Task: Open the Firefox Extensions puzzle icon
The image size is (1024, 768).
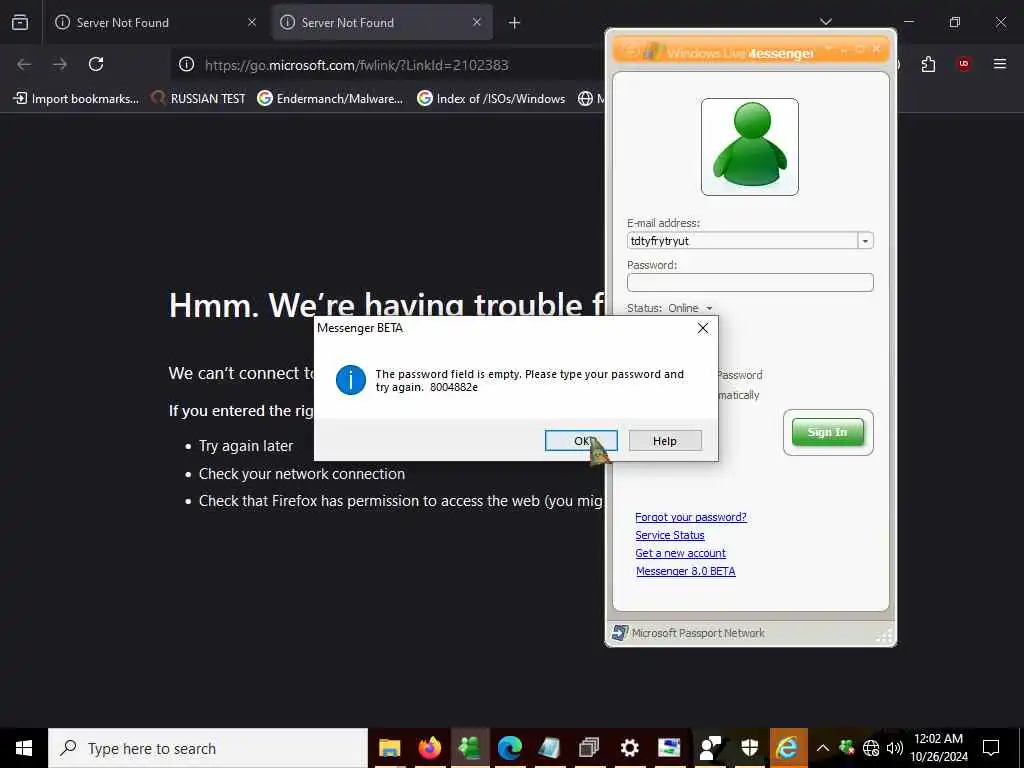Action: [x=928, y=64]
